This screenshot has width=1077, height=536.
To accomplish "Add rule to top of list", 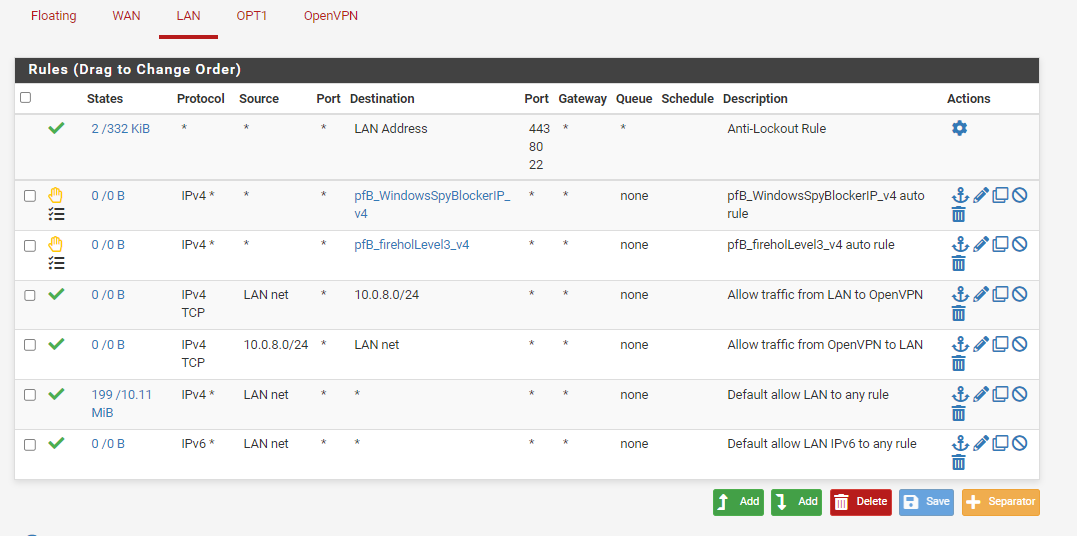I will (x=738, y=502).
